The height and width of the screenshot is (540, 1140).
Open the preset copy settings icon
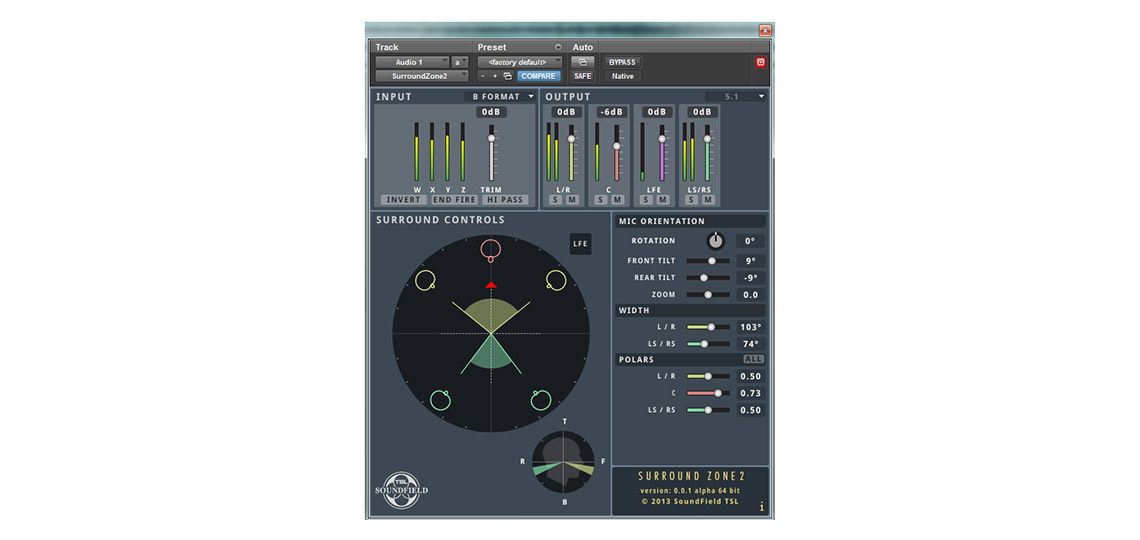click(507, 76)
